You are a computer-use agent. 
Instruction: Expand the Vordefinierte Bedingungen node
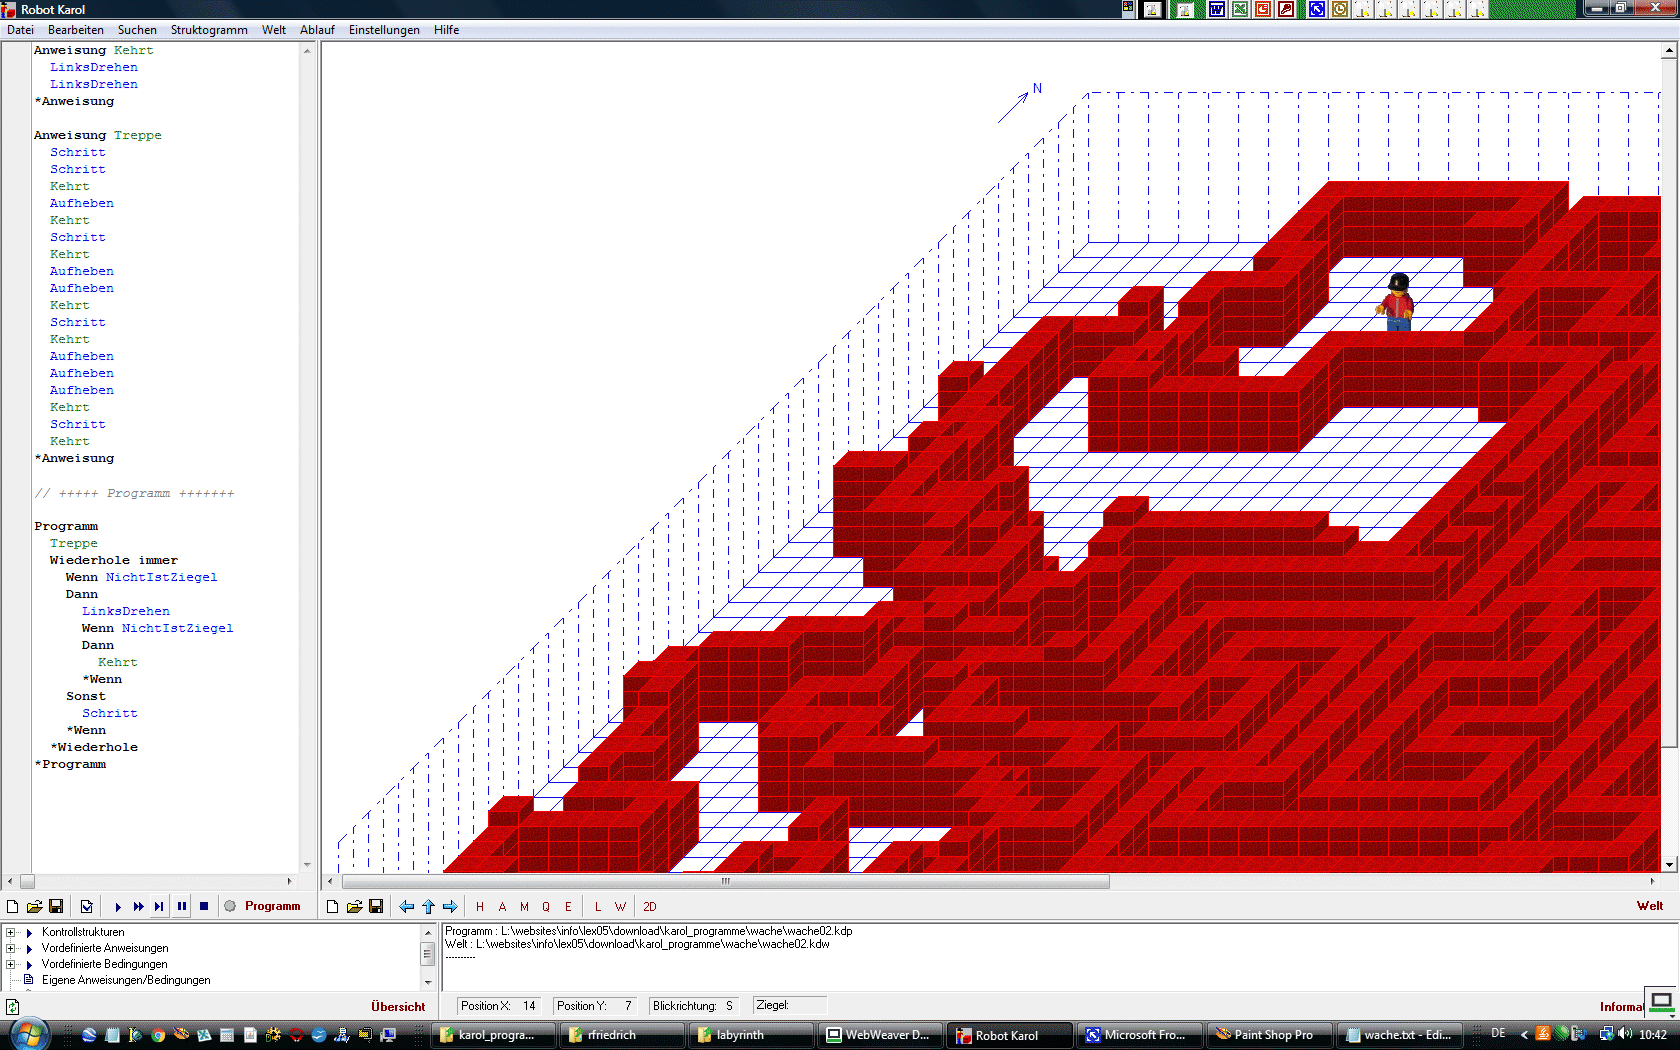pyautogui.click(x=11, y=964)
